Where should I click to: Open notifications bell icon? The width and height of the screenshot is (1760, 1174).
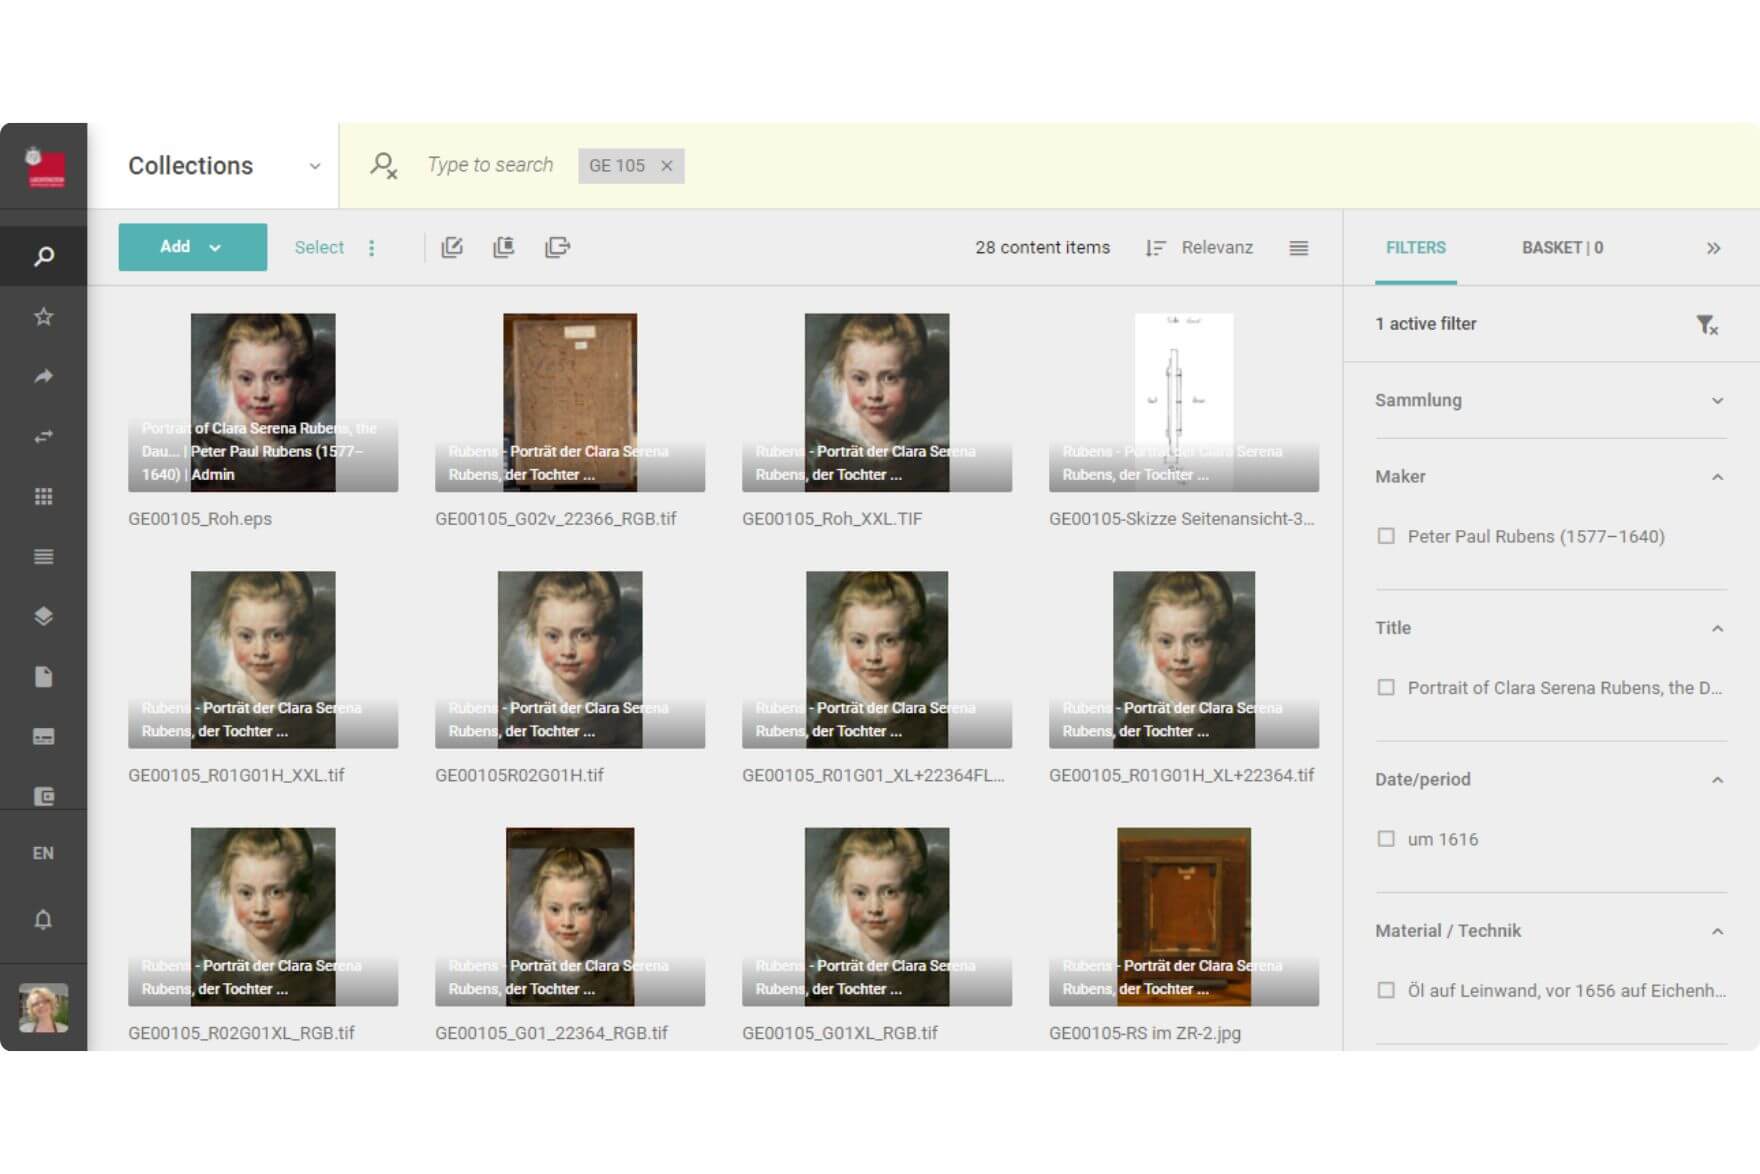coord(43,920)
